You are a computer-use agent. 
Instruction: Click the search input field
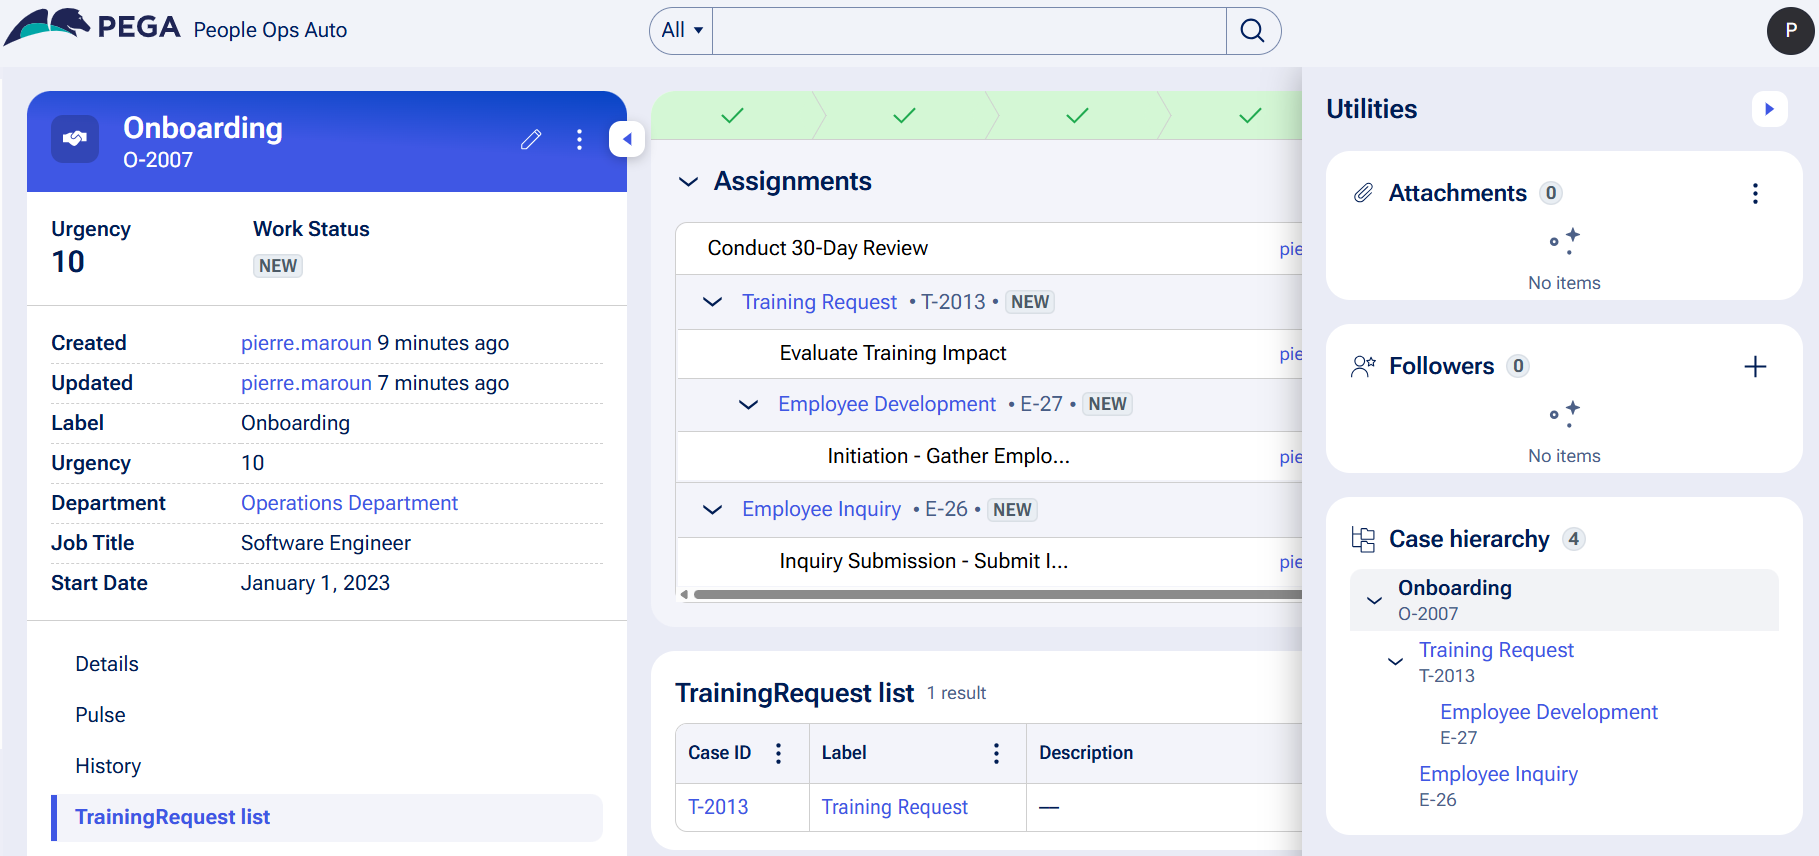point(968,31)
